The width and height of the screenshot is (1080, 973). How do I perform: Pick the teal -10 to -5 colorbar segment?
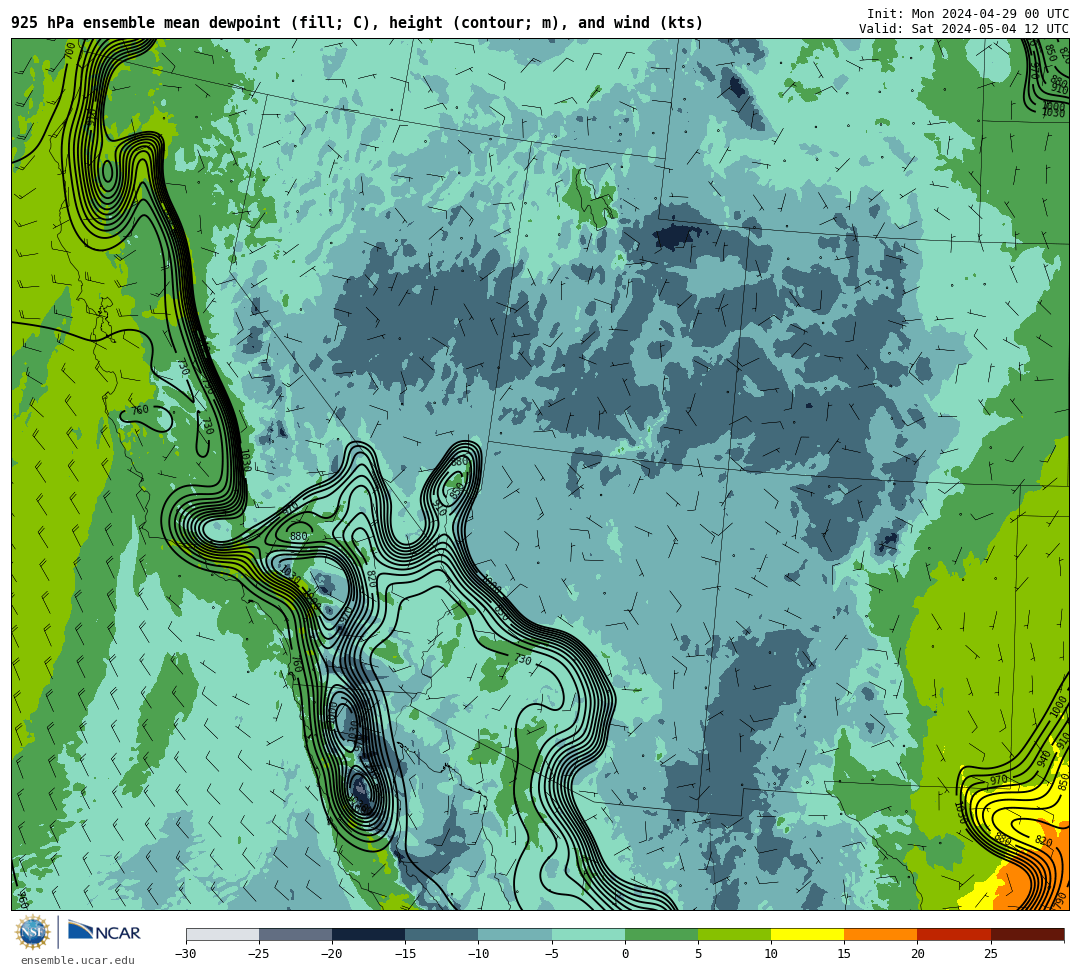tap(515, 934)
